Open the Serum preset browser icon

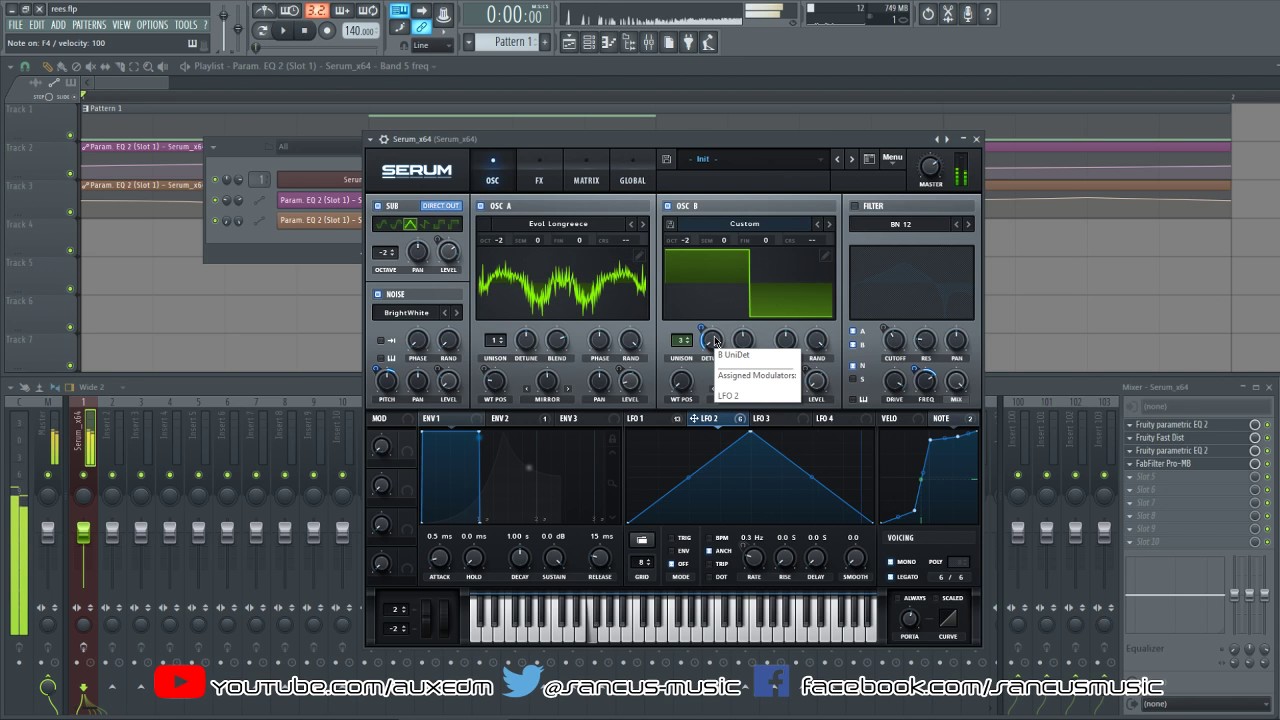pos(869,159)
